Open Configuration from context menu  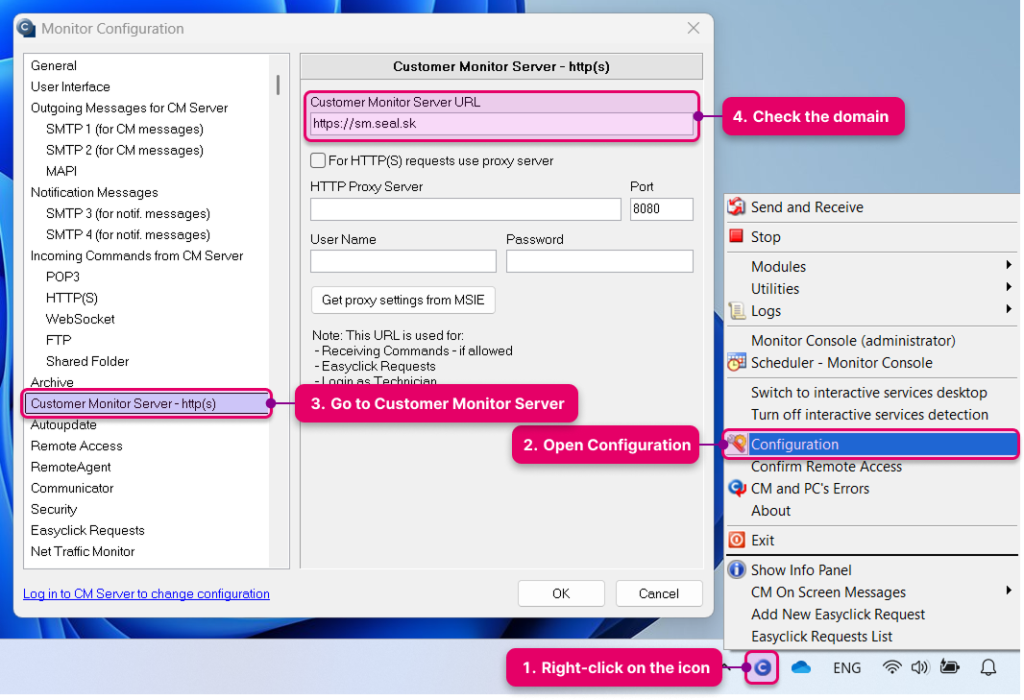click(795, 445)
